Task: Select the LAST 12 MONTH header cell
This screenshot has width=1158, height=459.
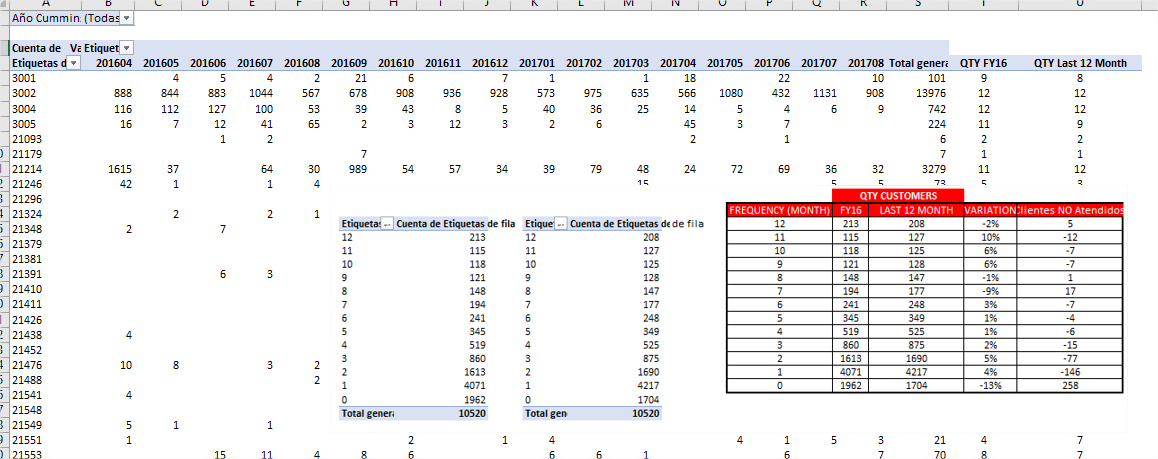Action: click(x=917, y=210)
